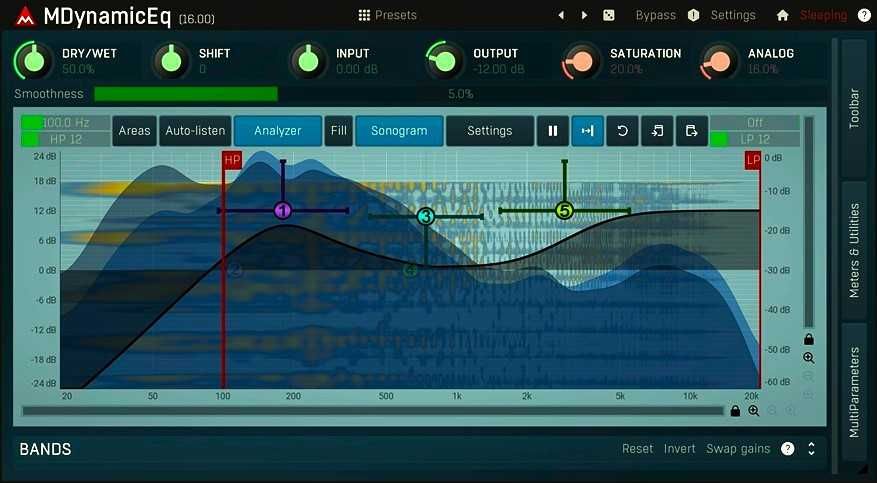Click the horizontal zoom-in magnifier

pos(754,411)
